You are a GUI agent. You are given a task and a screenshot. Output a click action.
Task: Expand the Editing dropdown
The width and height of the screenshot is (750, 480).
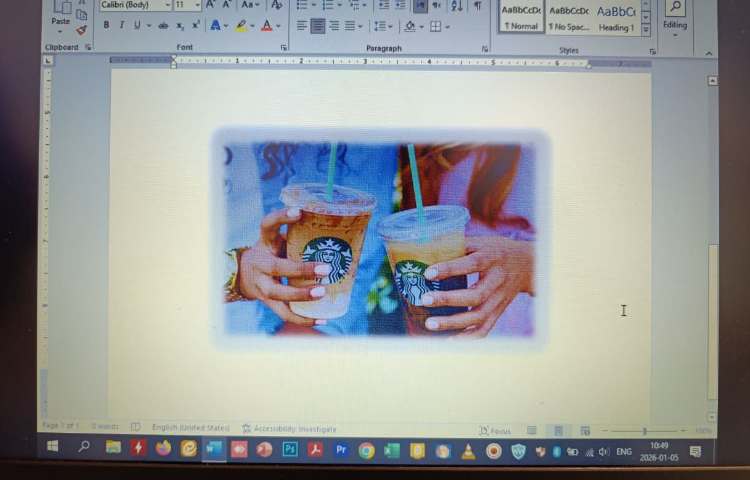(675, 25)
